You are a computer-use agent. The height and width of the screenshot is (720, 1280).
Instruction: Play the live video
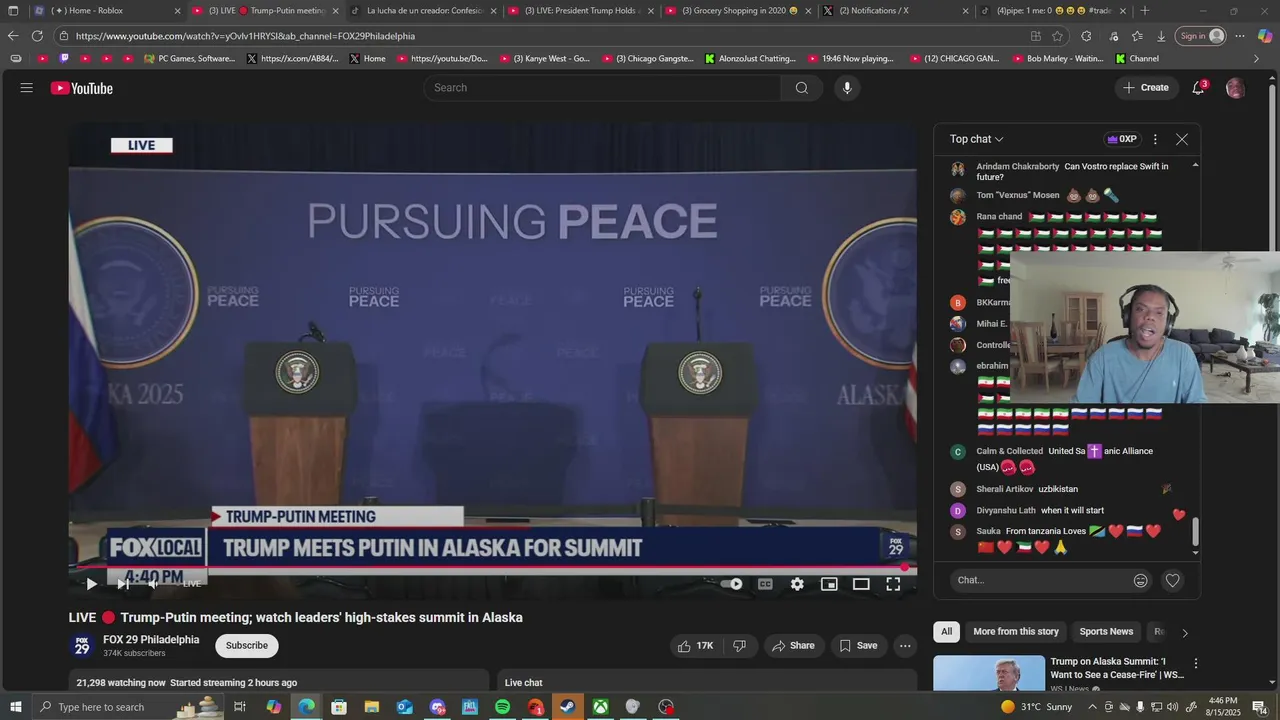pyautogui.click(x=91, y=584)
